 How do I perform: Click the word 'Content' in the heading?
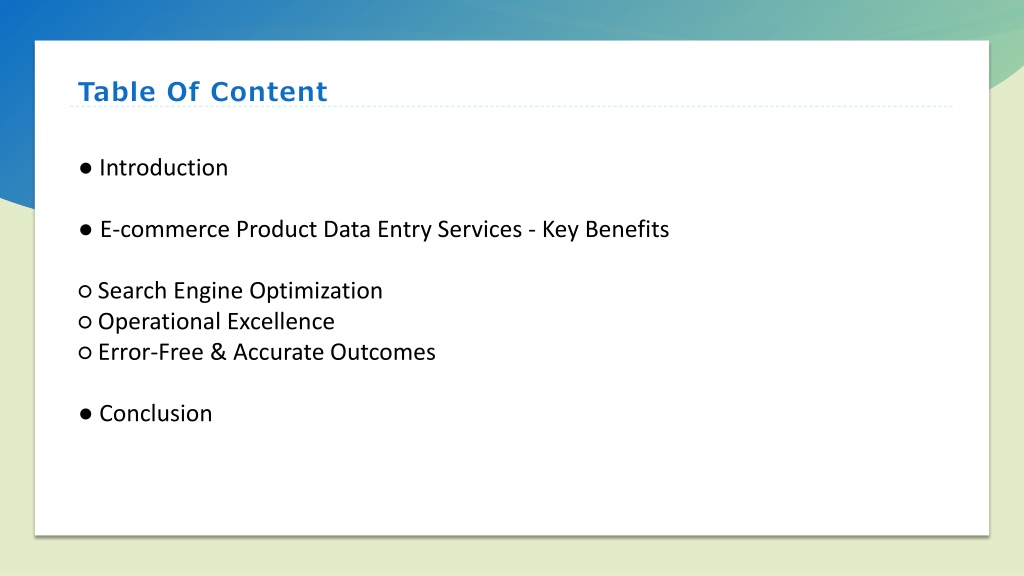pos(268,91)
